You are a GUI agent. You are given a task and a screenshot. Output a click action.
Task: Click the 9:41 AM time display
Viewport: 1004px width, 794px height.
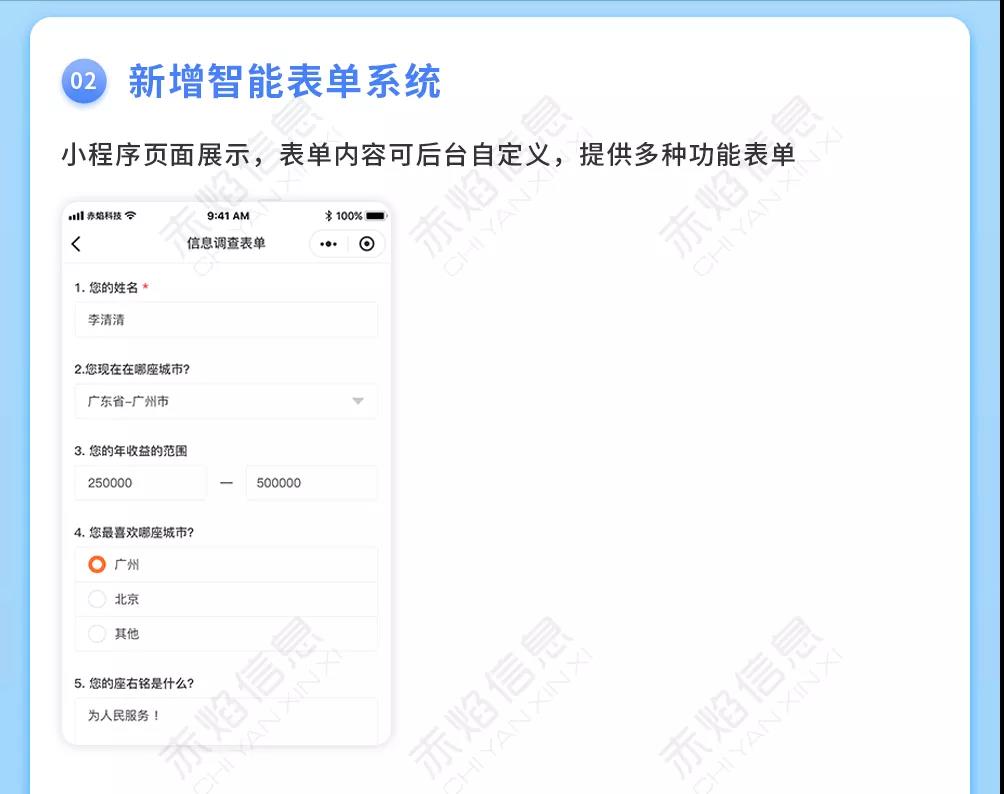(228, 216)
